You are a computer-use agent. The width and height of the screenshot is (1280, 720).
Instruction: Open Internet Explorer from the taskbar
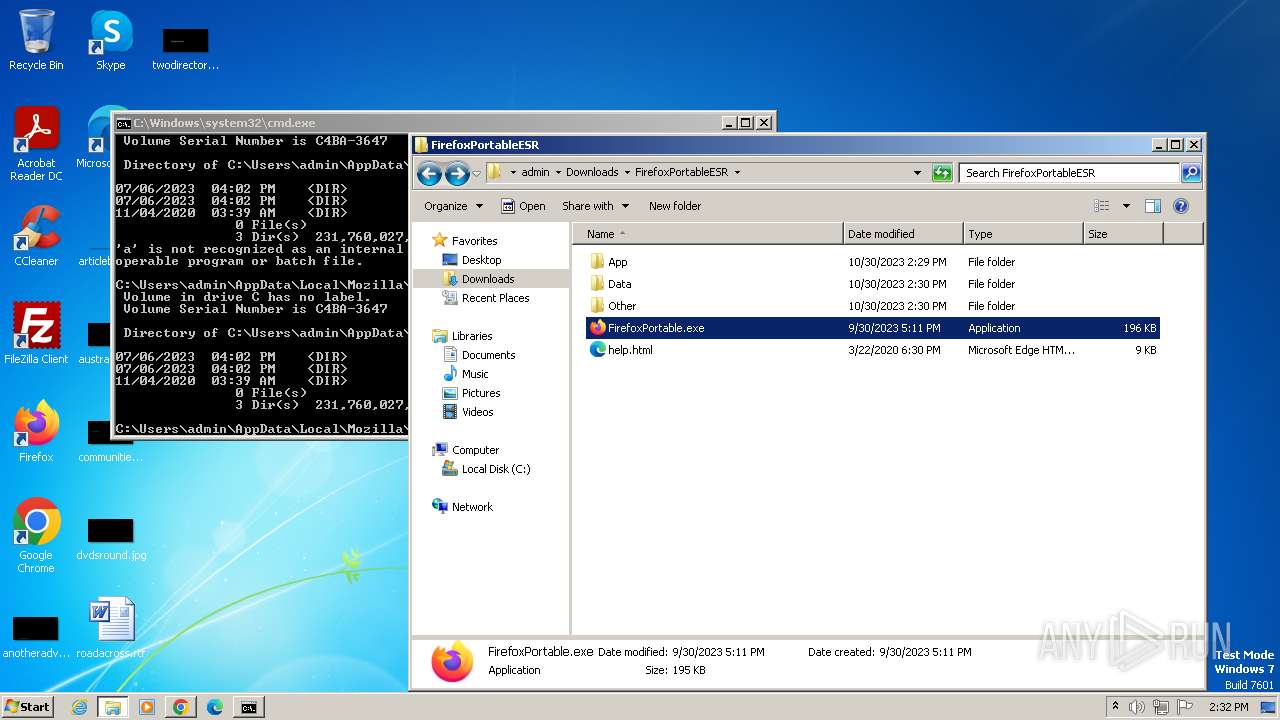[x=79, y=707]
